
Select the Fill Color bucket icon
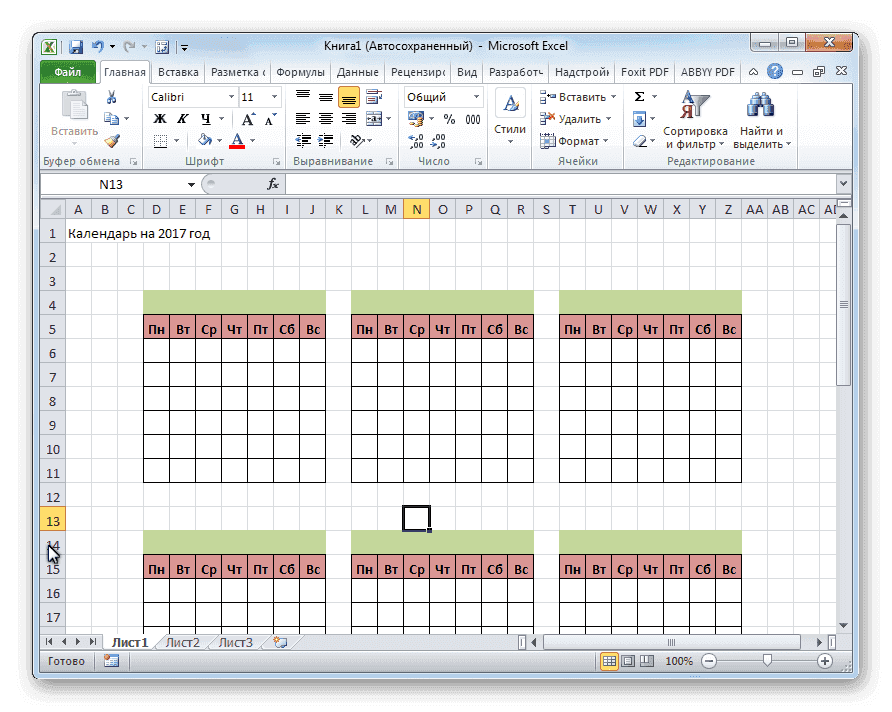205,140
